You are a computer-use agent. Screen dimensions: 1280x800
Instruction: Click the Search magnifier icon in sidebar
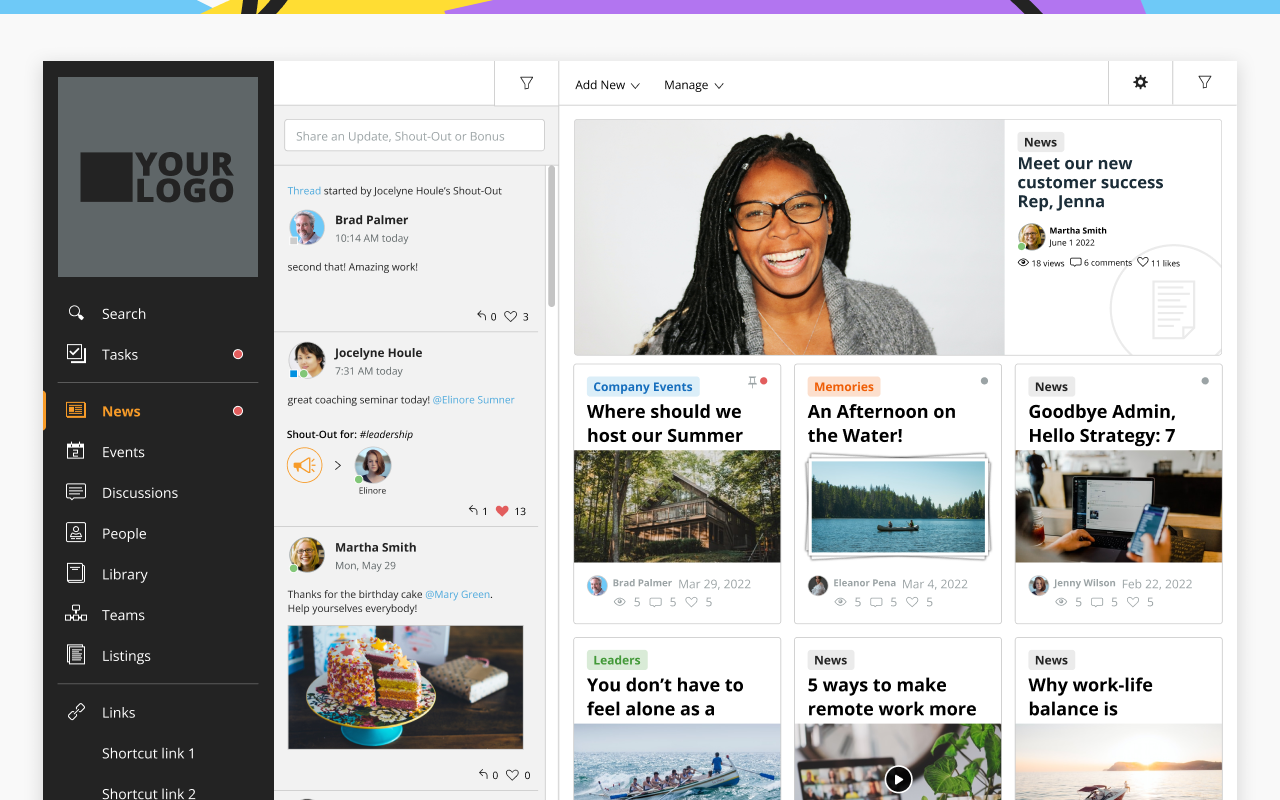(76, 313)
